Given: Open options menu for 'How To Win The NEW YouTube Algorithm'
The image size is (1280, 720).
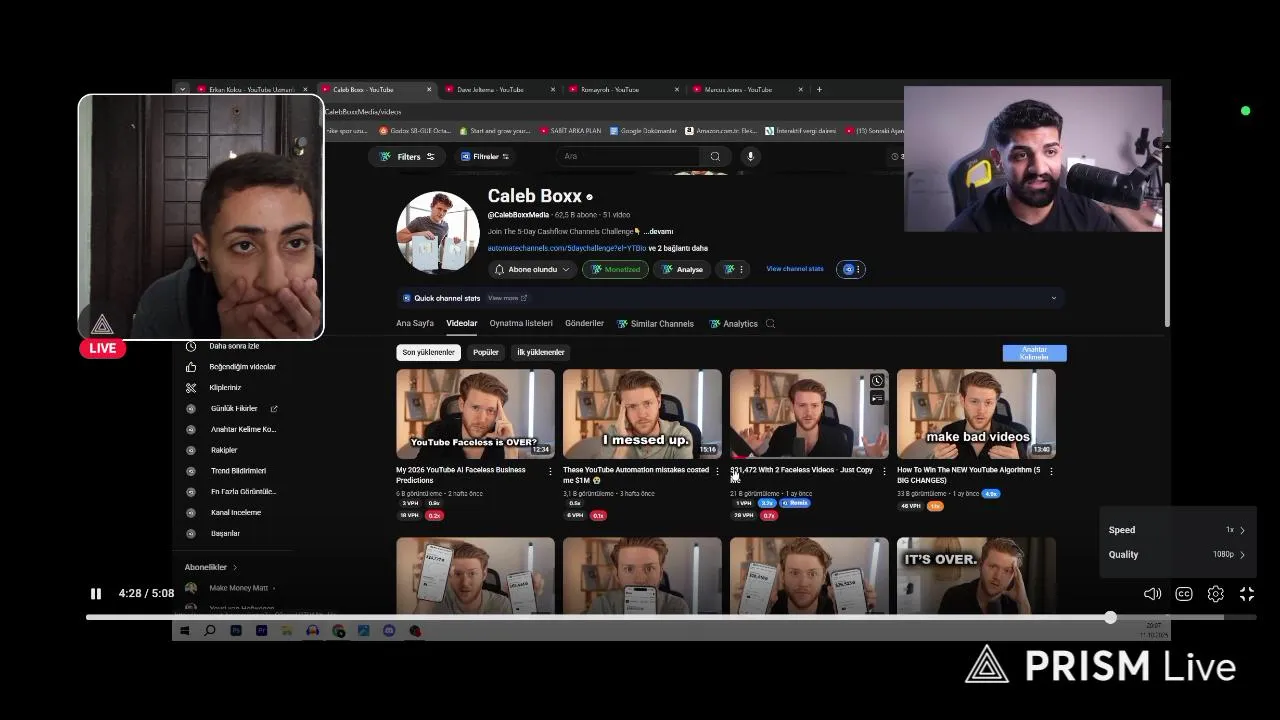Looking at the screenshot, I should [1051, 471].
